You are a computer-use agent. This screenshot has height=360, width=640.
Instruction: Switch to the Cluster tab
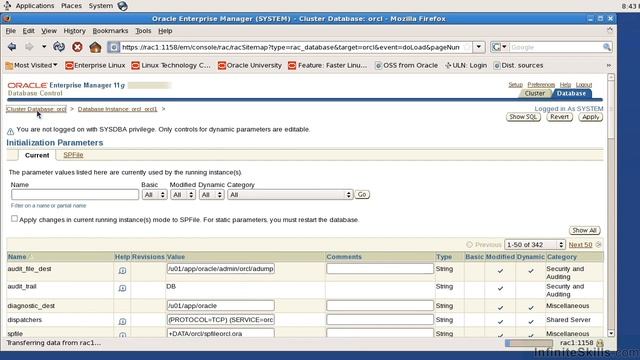(534, 93)
